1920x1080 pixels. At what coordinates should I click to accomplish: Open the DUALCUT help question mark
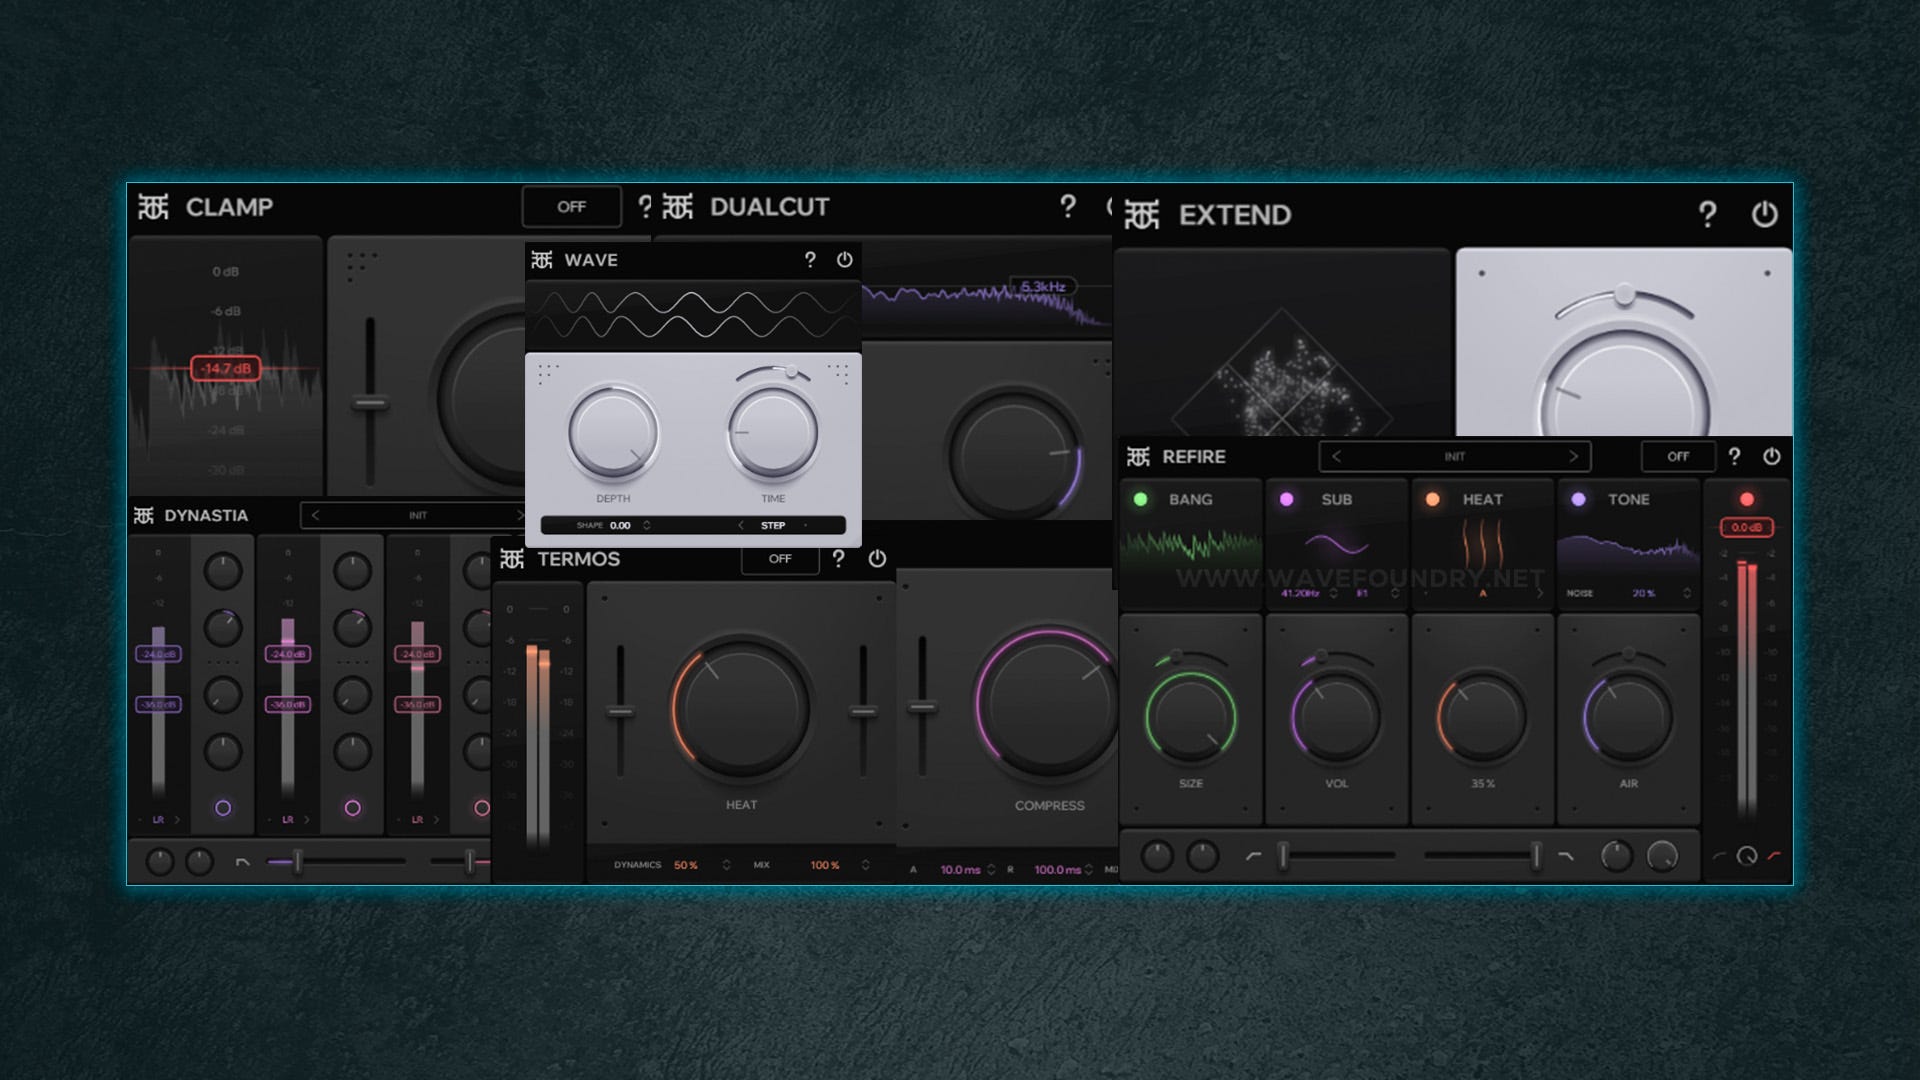point(1068,207)
